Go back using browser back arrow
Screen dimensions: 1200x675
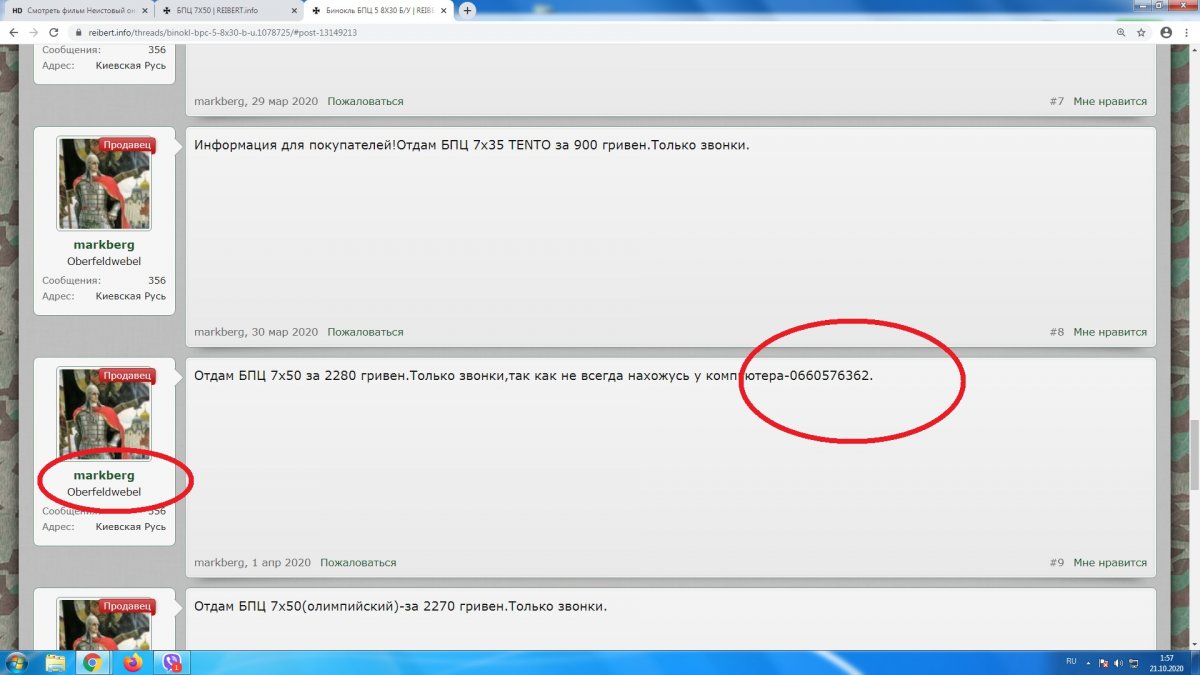(14, 32)
